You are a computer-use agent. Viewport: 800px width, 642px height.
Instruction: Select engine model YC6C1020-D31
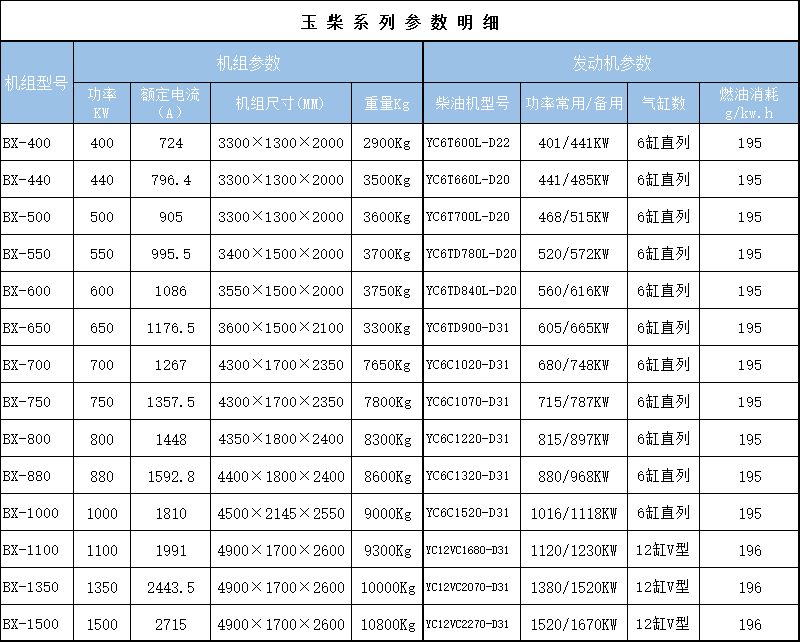pyautogui.click(x=468, y=365)
